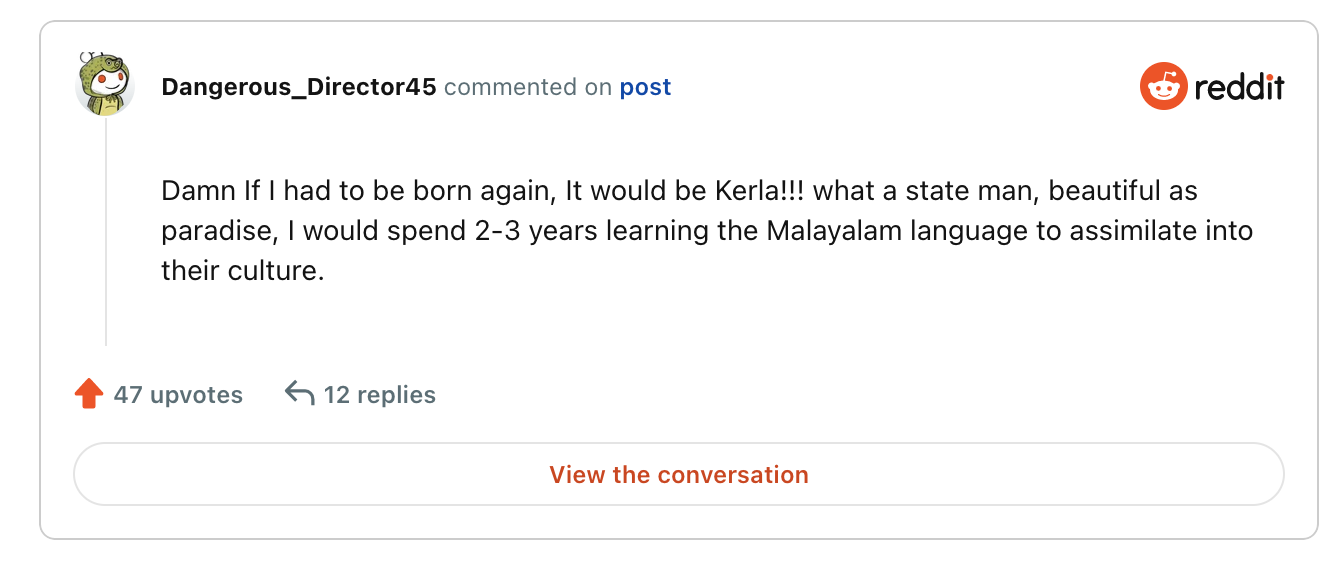
Task: Click the orange upvote arrow icon
Action: pyautogui.click(x=89, y=394)
